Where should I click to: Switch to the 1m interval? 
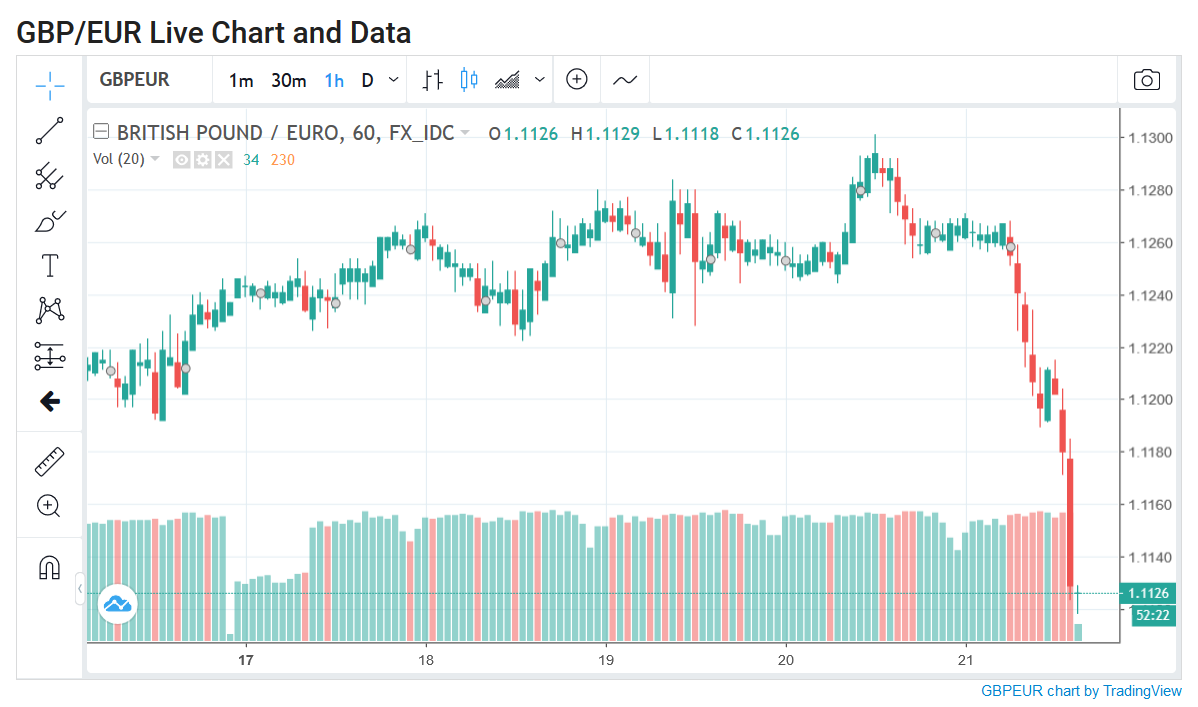coord(241,80)
